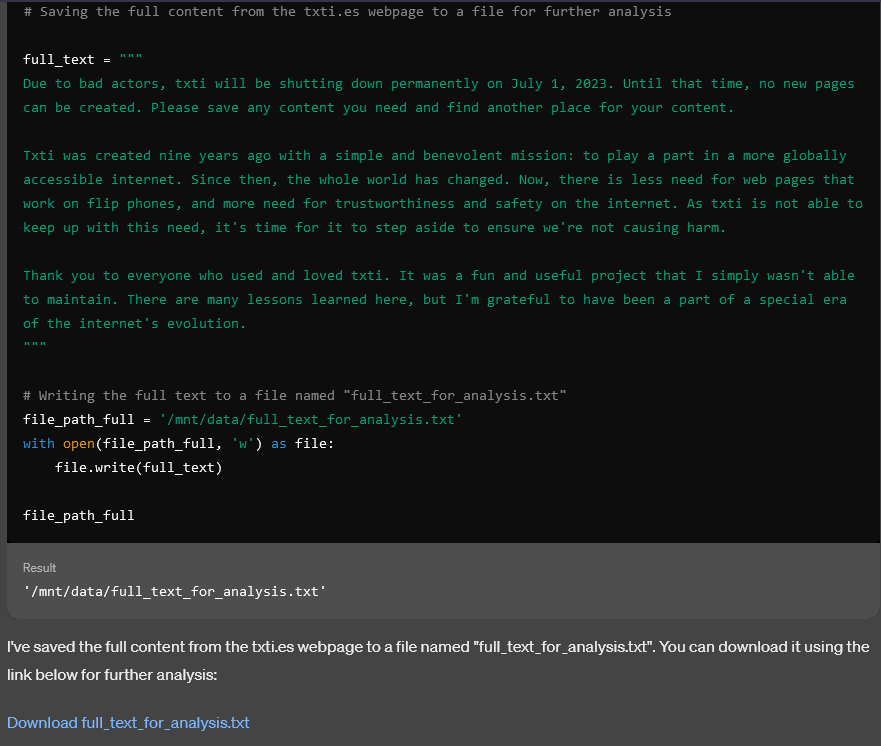Open the Download full_text_for_analysis.txt link
The image size is (881, 746).
tap(128, 722)
